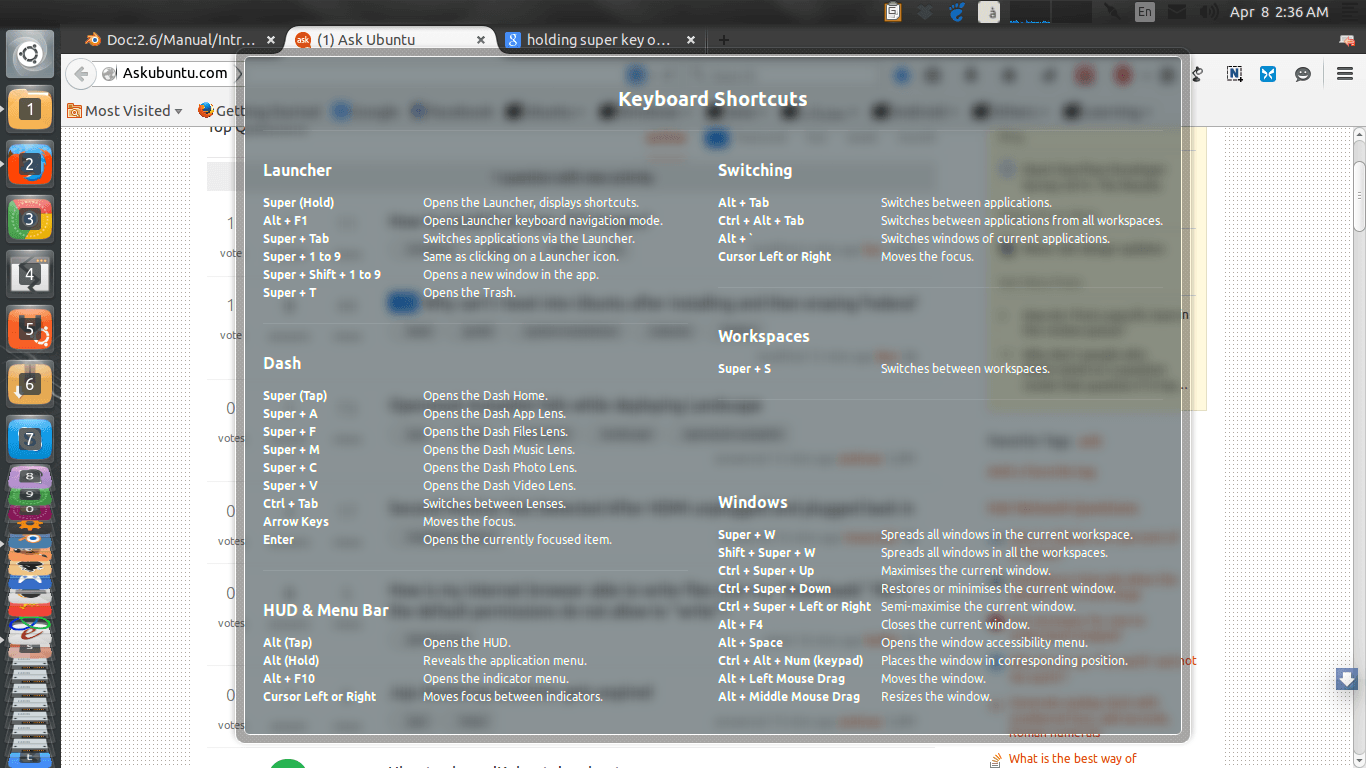Screen dimensions: 1366x768
Task: Click the 'Super + Tab' shortcut text
Action: (x=296, y=239)
